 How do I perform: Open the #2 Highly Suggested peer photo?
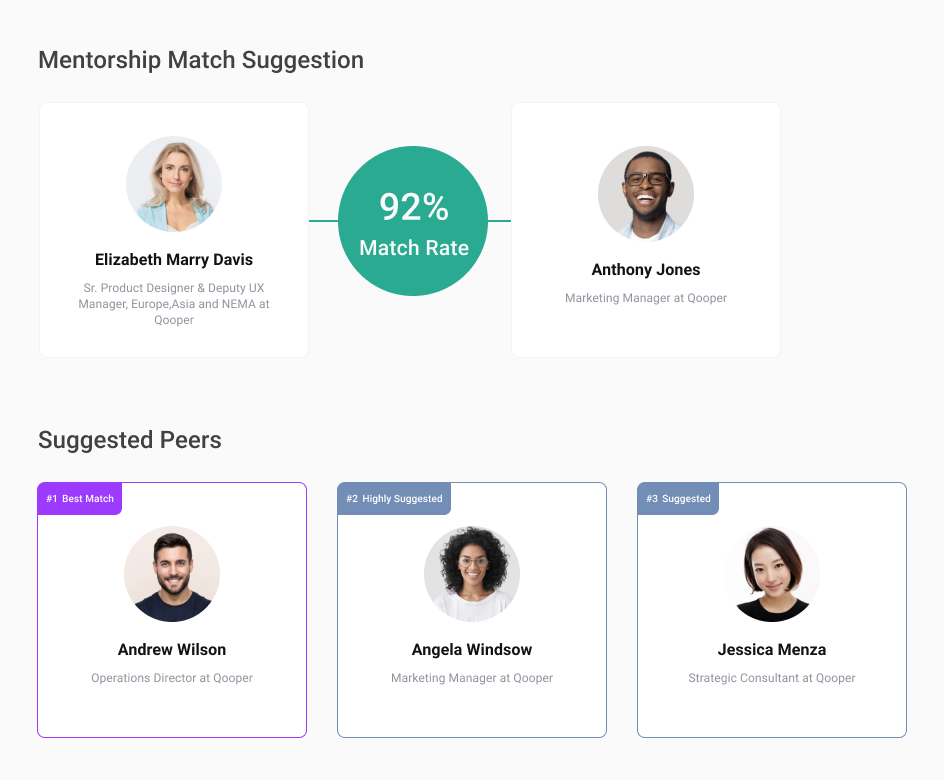pyautogui.click(x=472, y=574)
